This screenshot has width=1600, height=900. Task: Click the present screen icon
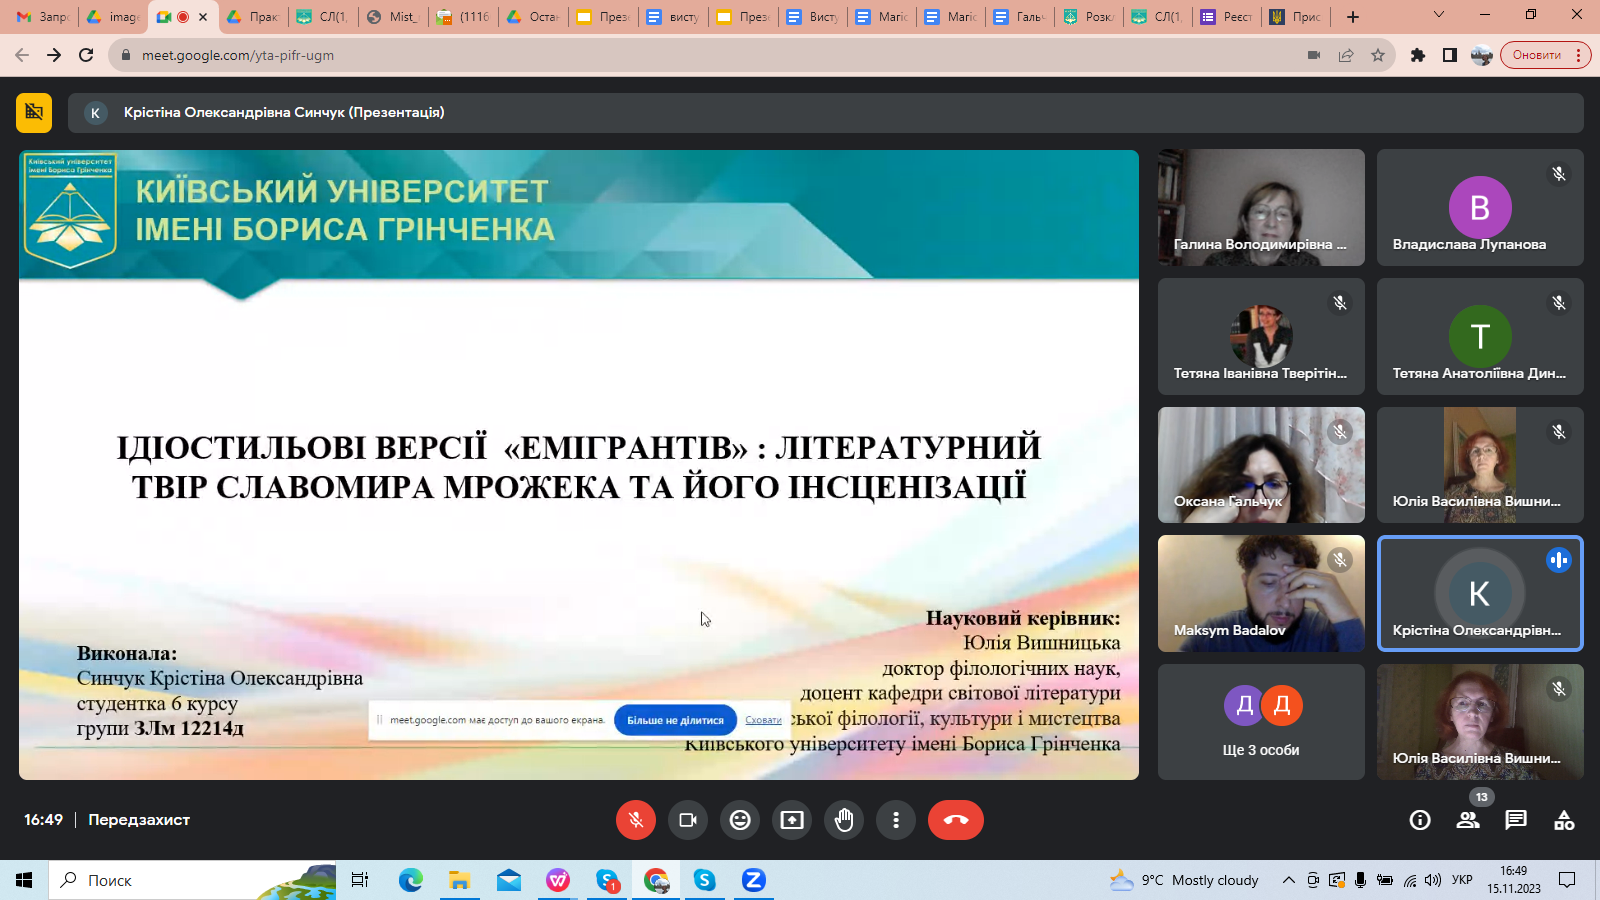pyautogui.click(x=792, y=820)
